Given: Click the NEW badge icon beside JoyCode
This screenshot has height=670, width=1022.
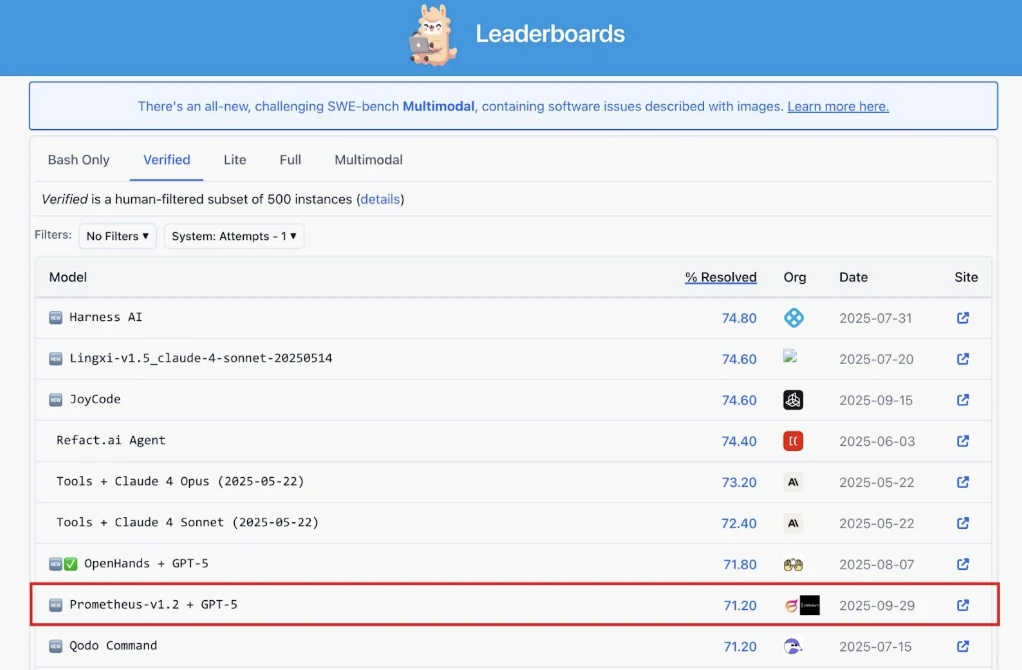Looking at the screenshot, I should [55, 399].
